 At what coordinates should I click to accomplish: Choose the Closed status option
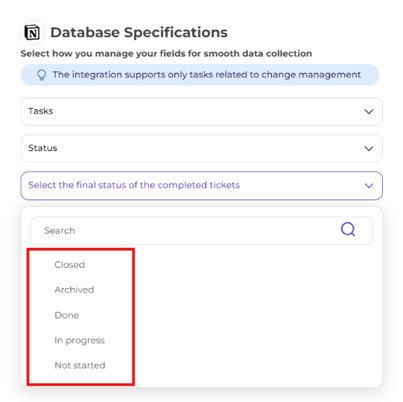tap(70, 265)
